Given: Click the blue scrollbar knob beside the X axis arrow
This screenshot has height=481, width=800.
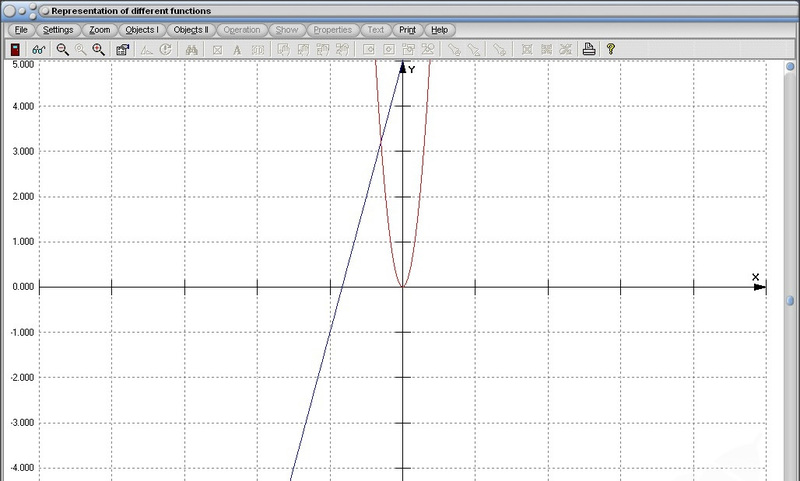Looking at the screenshot, I should pyautogui.click(x=790, y=301).
